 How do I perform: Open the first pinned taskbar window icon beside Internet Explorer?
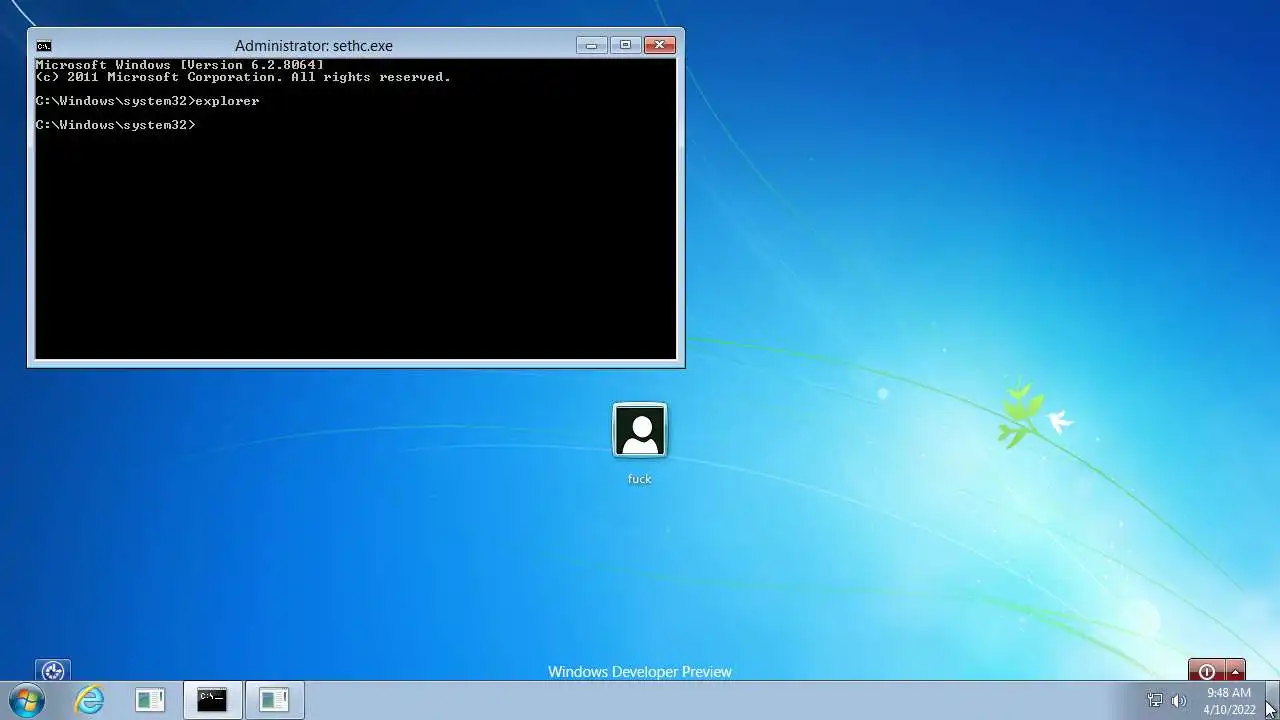150,700
